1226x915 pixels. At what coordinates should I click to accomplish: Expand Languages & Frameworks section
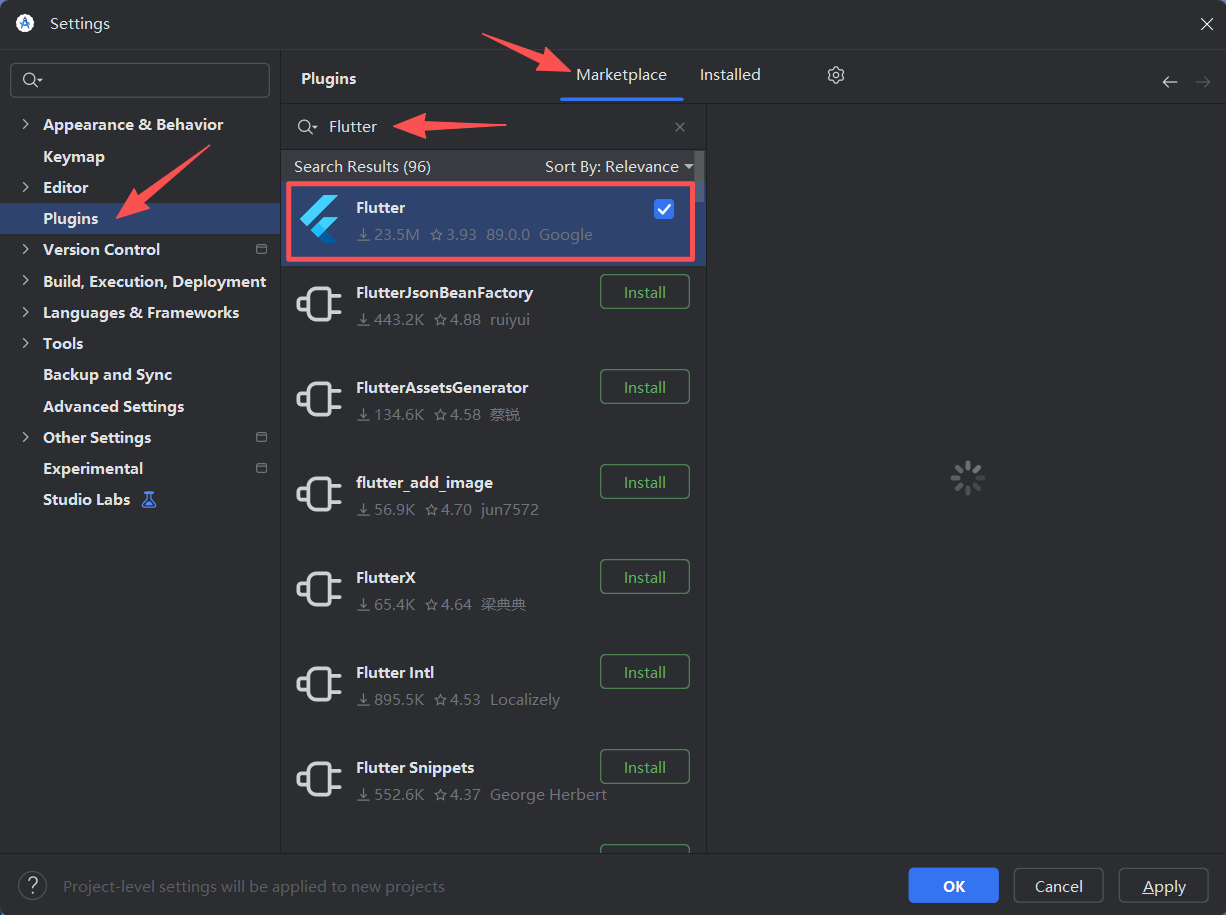25,312
